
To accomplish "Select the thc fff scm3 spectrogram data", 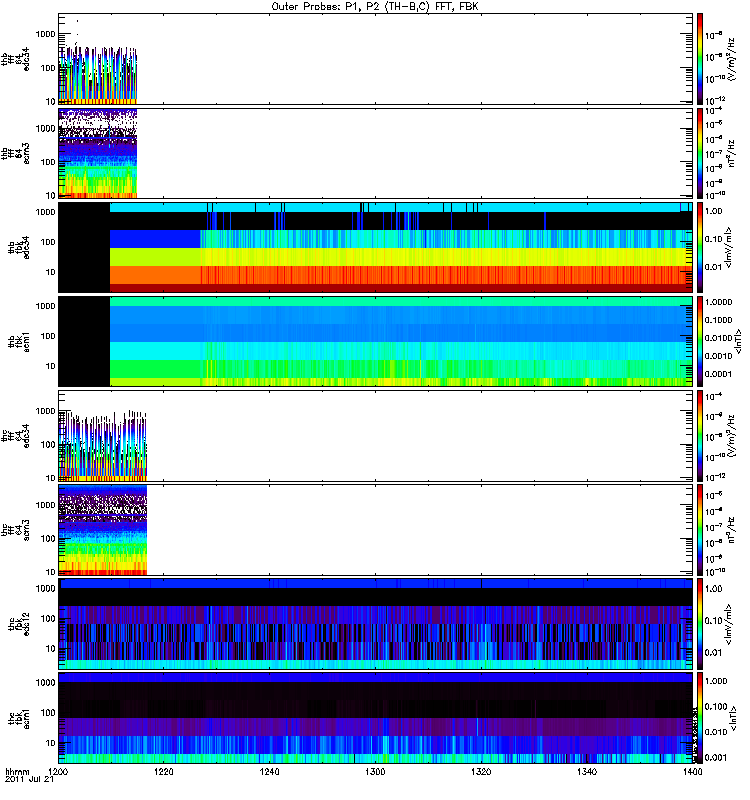I will point(103,530).
